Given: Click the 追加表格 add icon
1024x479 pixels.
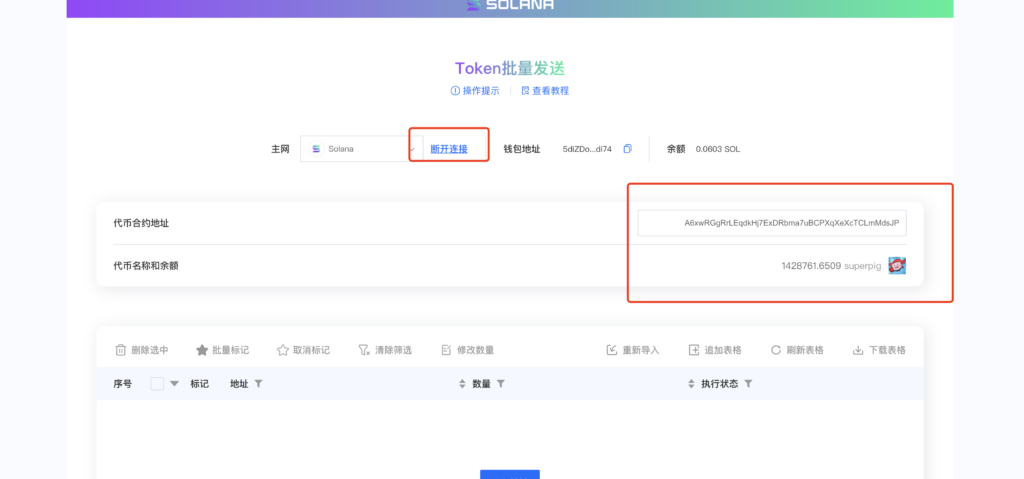Looking at the screenshot, I should 694,350.
